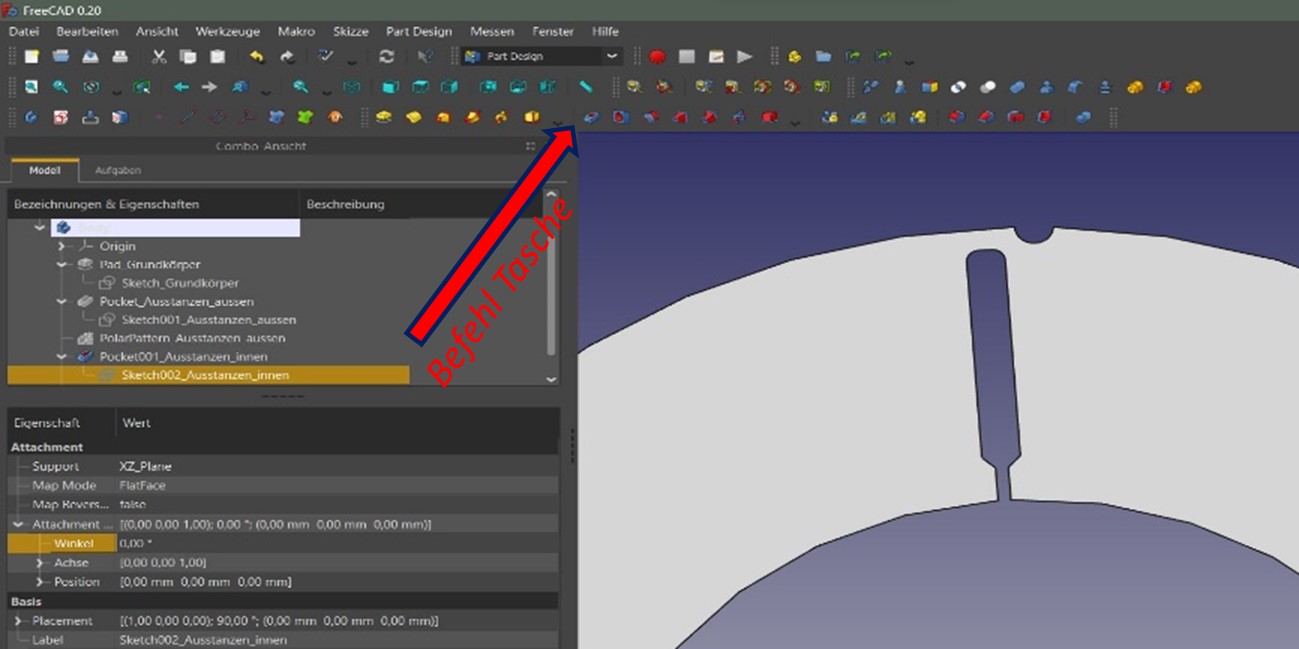The width and height of the screenshot is (1299, 649).
Task: Click the Print icon in the toolbar
Action: (x=120, y=57)
